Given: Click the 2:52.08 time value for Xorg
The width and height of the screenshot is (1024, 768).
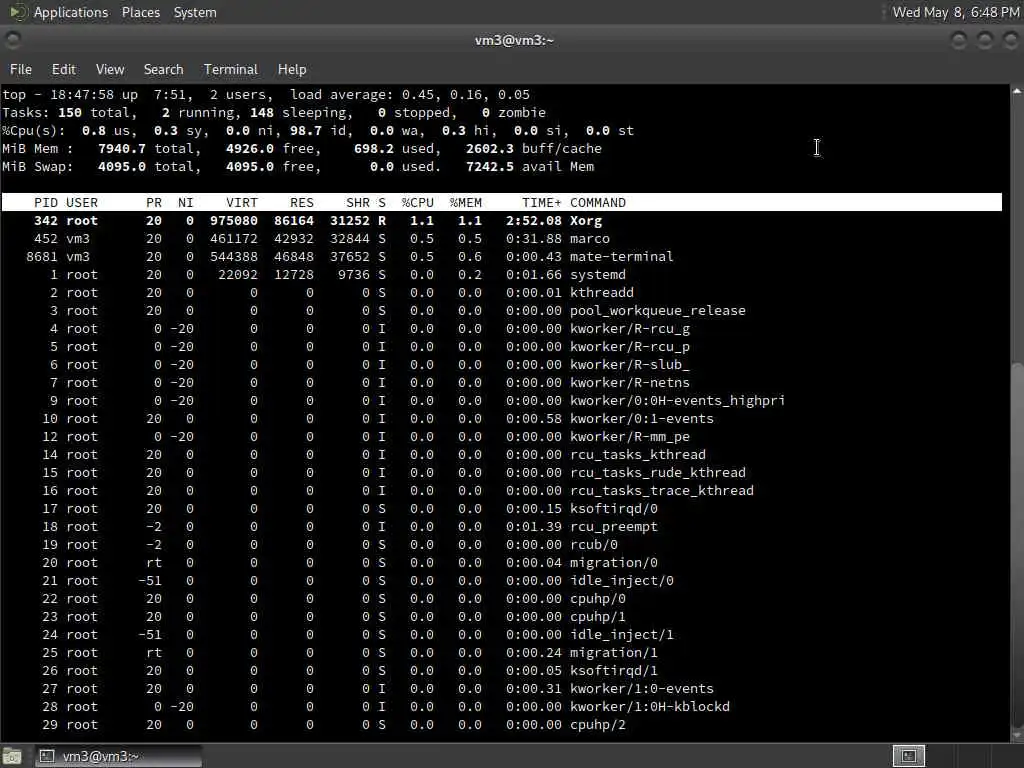Looking at the screenshot, I should coord(534,221).
